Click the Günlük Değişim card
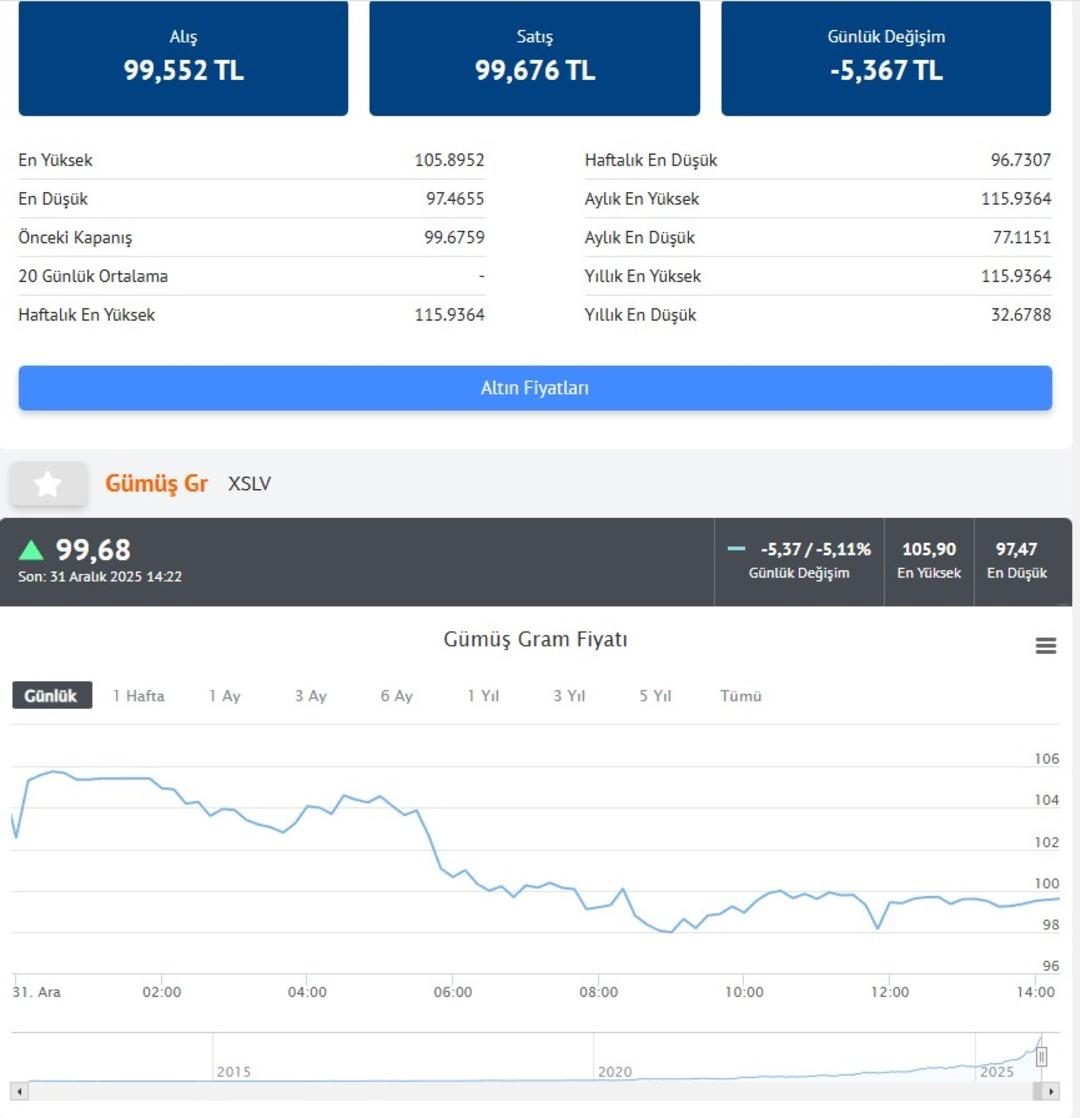The image size is (1080, 1118). [x=885, y=58]
